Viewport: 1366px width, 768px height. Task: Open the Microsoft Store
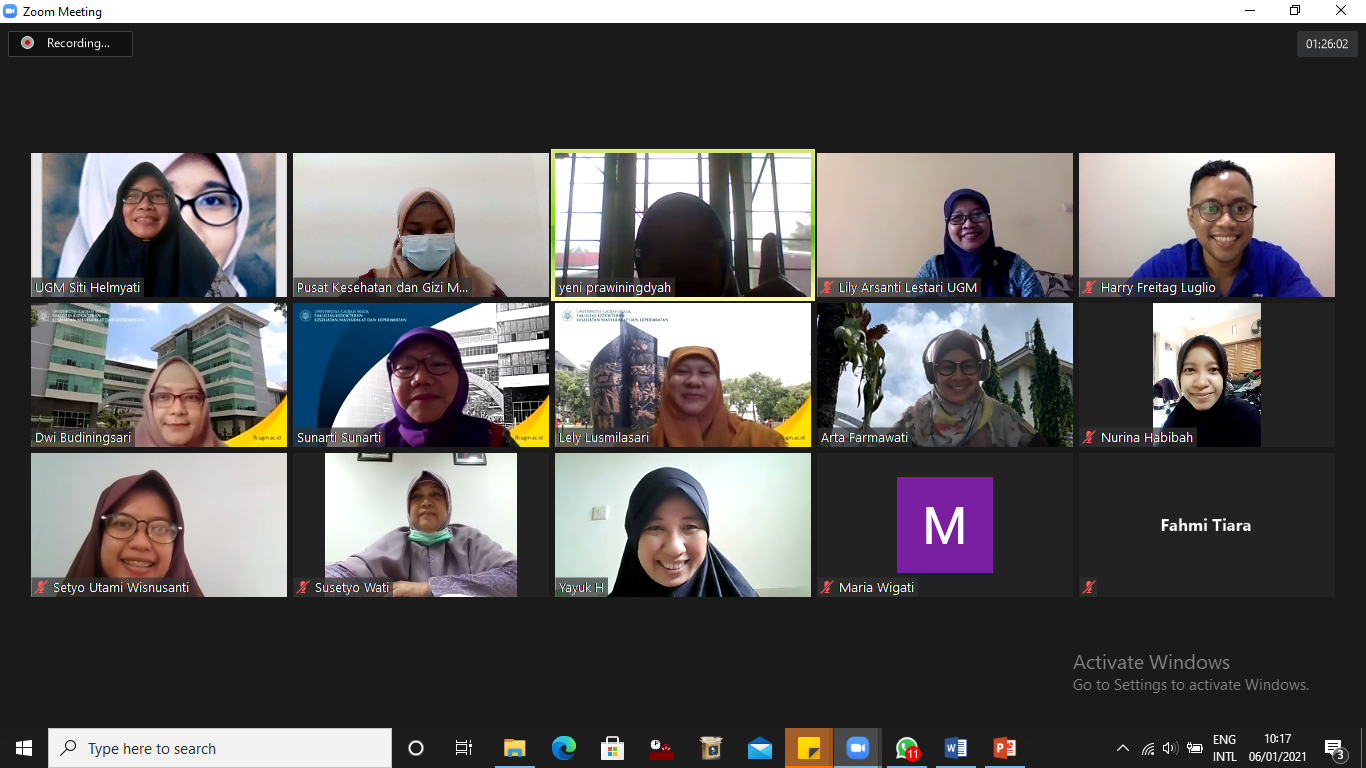(x=611, y=747)
